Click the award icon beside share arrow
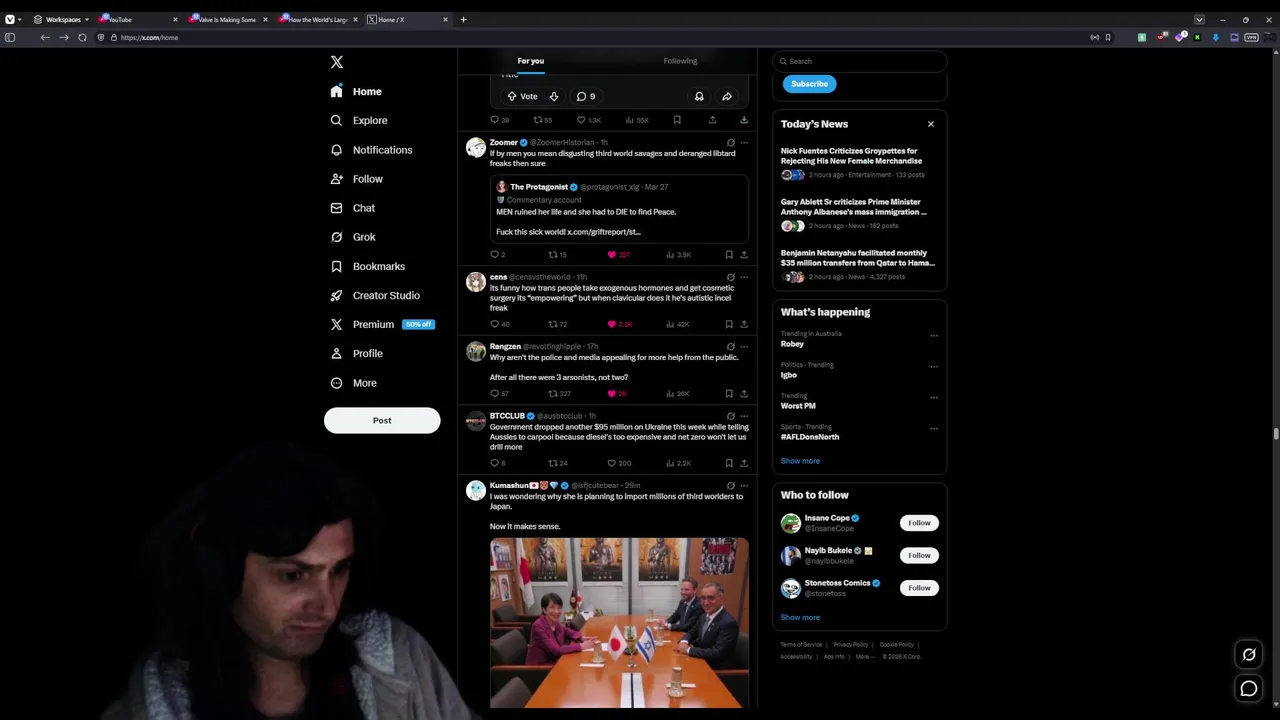This screenshot has width=1280, height=720. 699,96
